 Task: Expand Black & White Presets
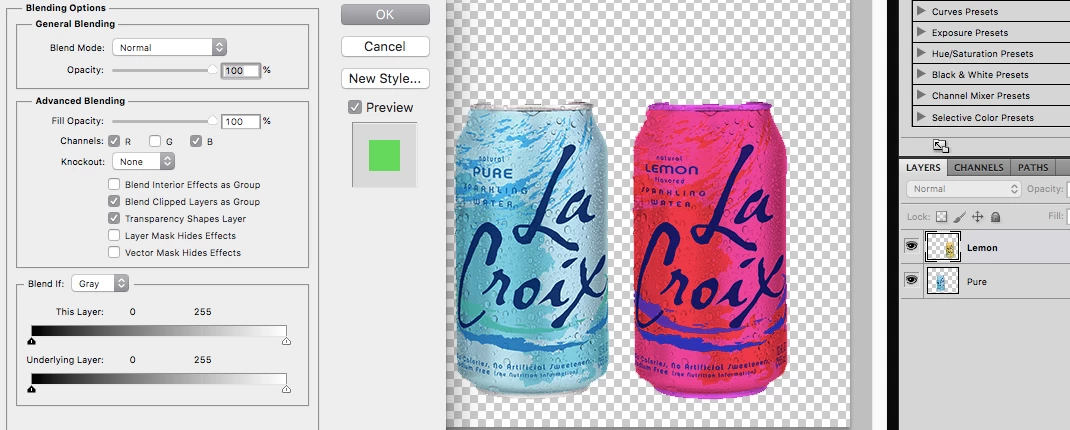tap(921, 74)
